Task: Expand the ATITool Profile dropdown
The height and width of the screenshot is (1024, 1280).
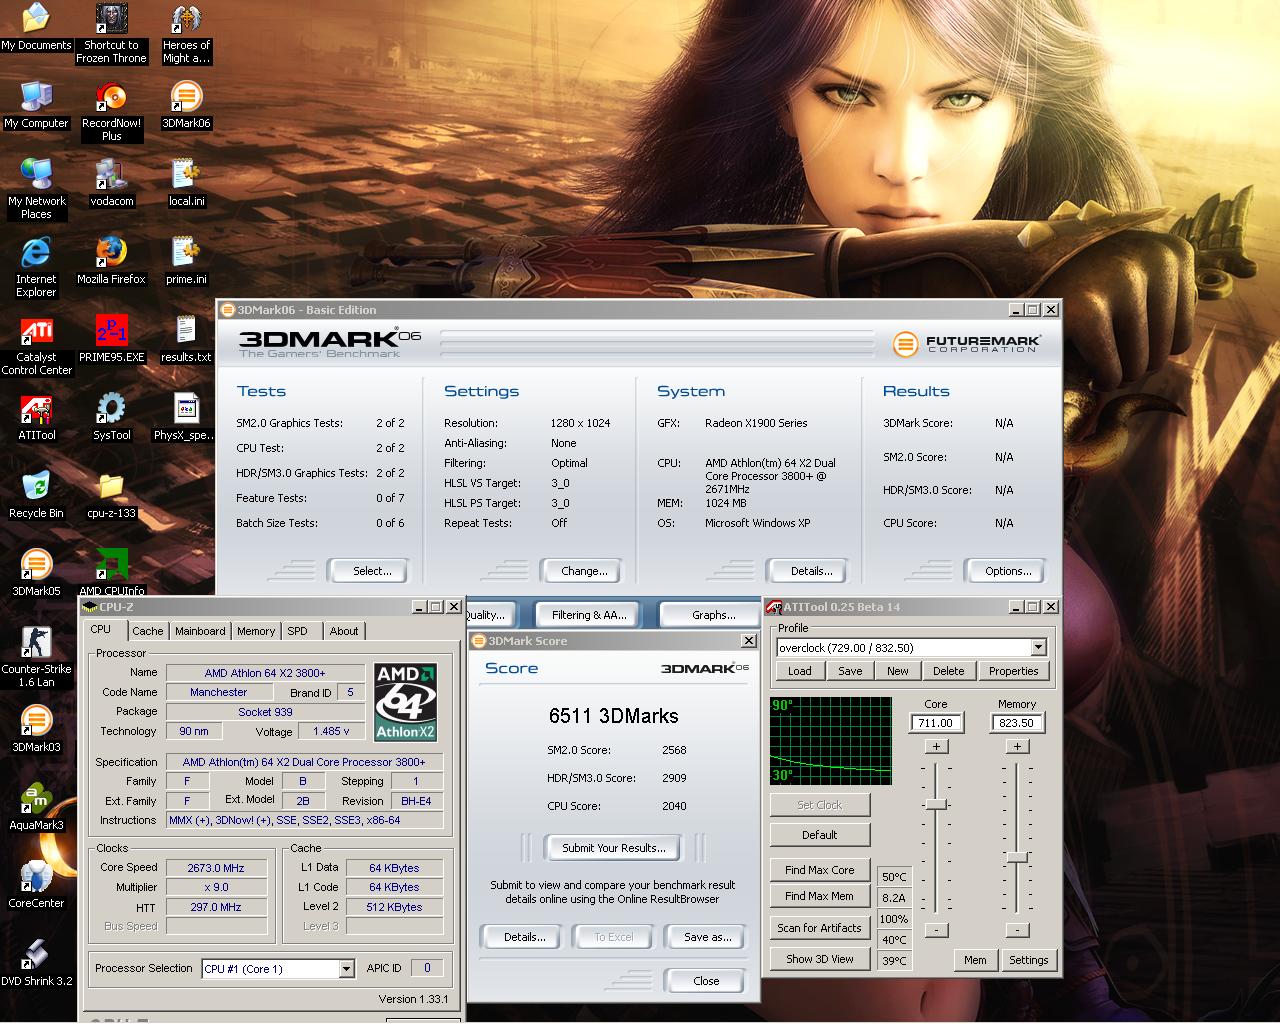Action: coord(1038,648)
